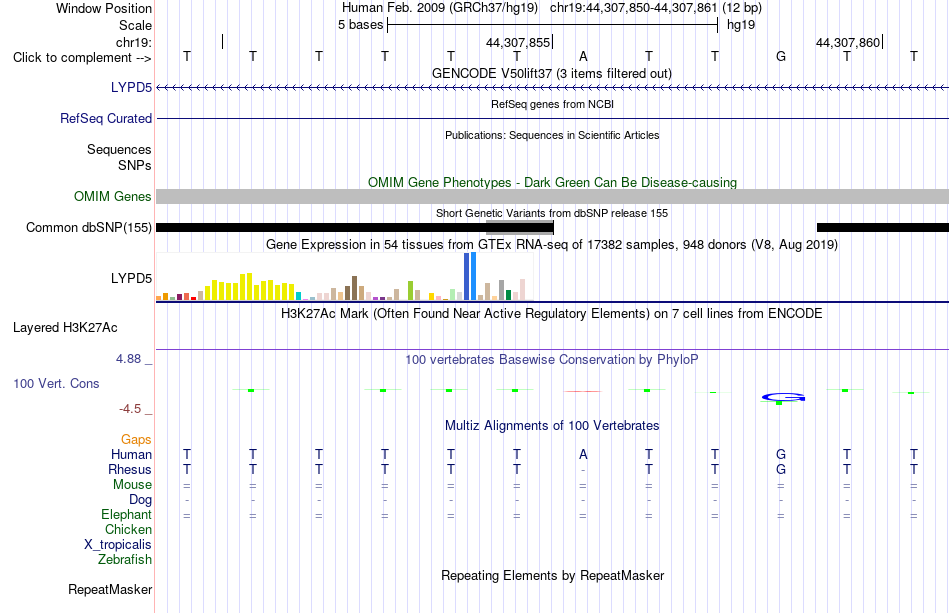Click the Human species label
This screenshot has width=950, height=613.
tap(131, 454)
